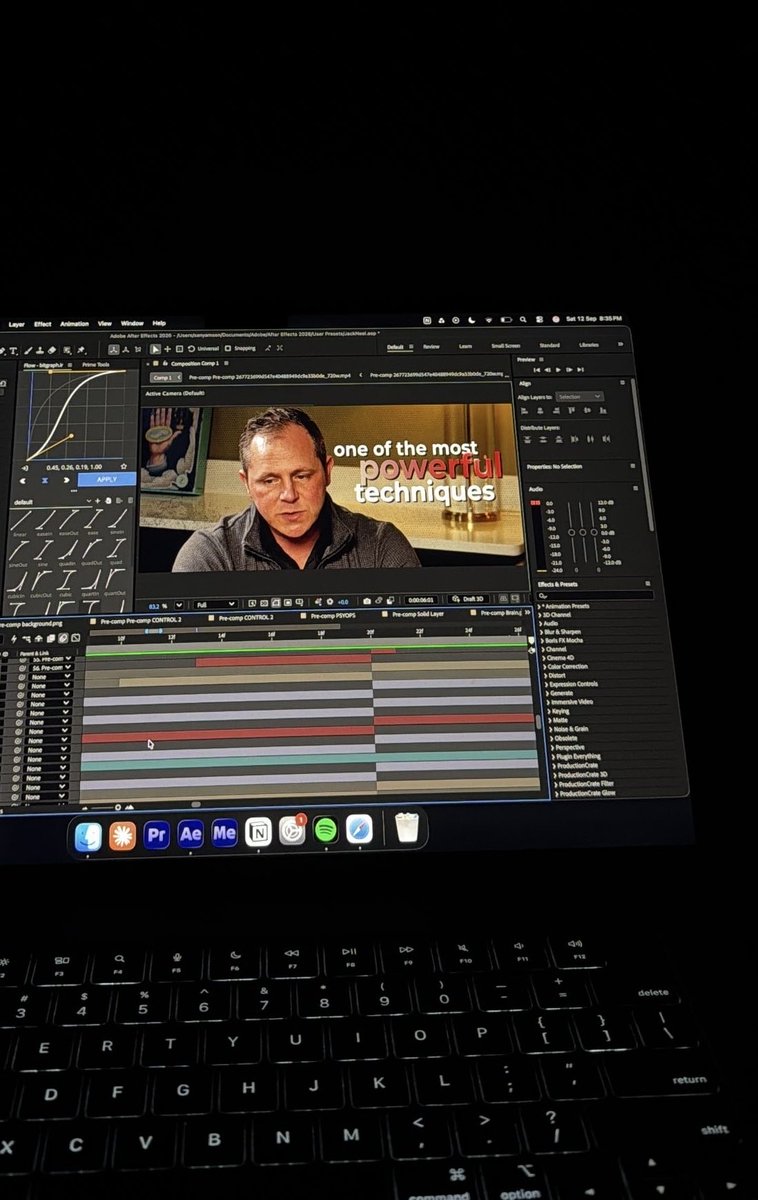Select the 'linear' easing preset in Flow
This screenshot has width=758, height=1200.
point(21,522)
